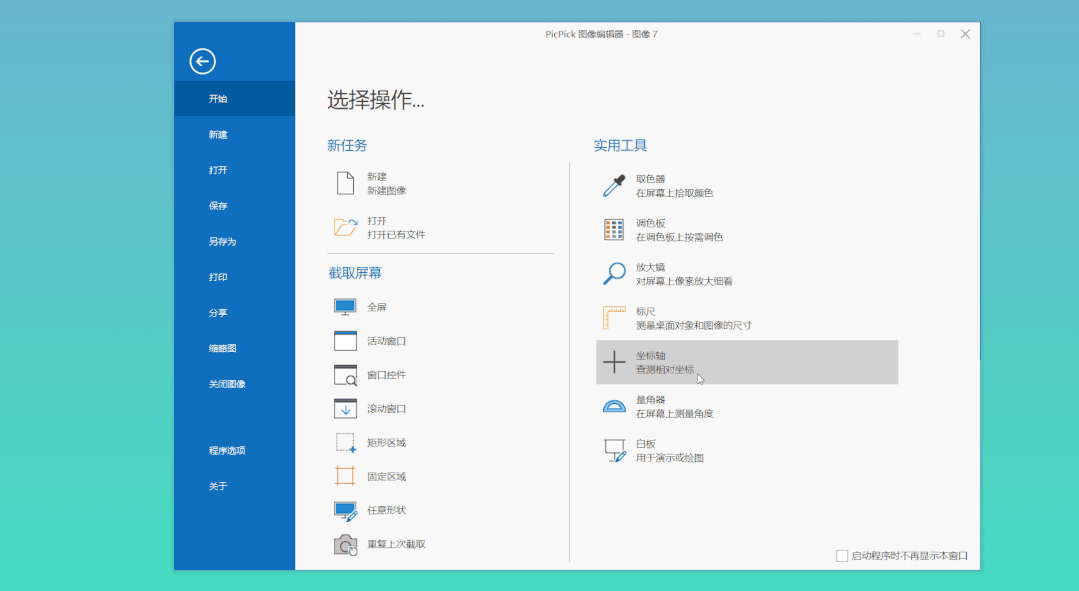Open 打开已有文件 an existing file
1079x591 pixels.
click(x=390, y=226)
